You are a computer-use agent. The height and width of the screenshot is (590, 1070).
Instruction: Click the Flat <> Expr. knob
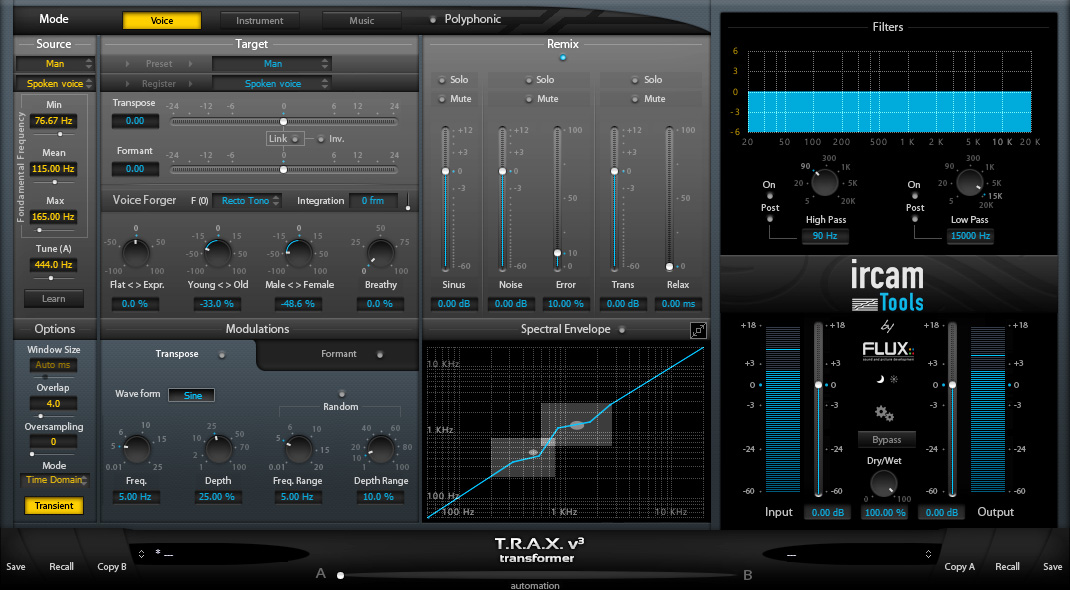(136, 254)
